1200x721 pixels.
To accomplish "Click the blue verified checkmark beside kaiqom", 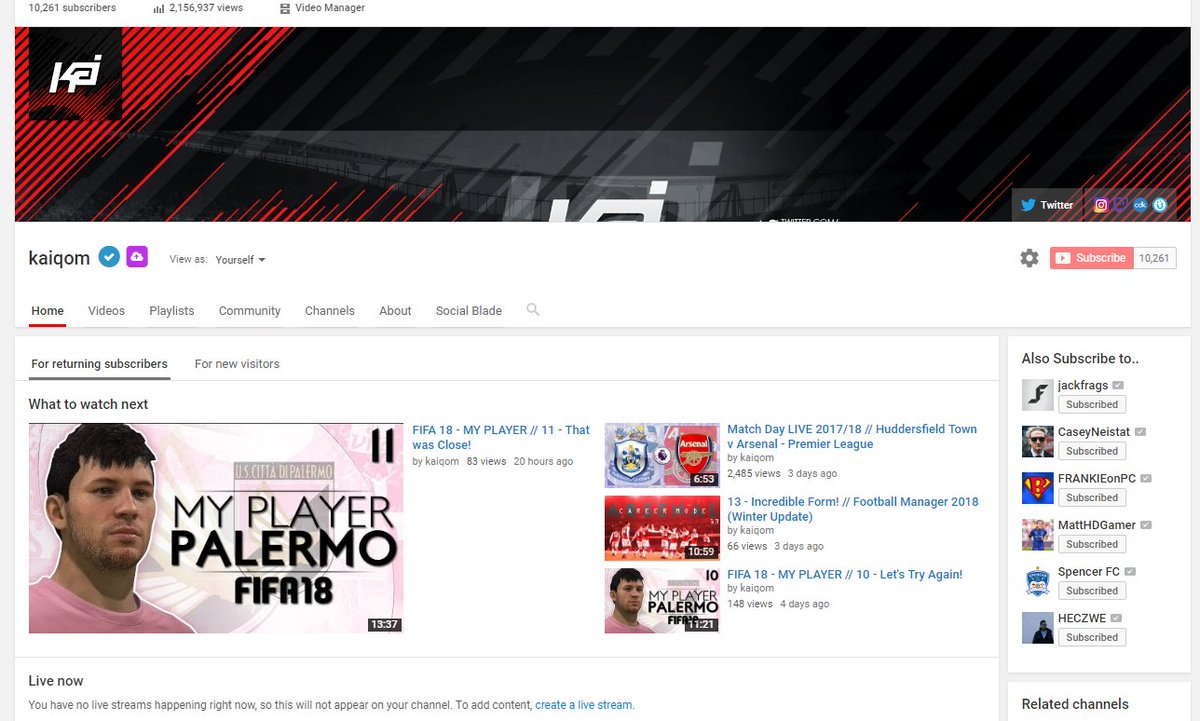I will pos(109,257).
